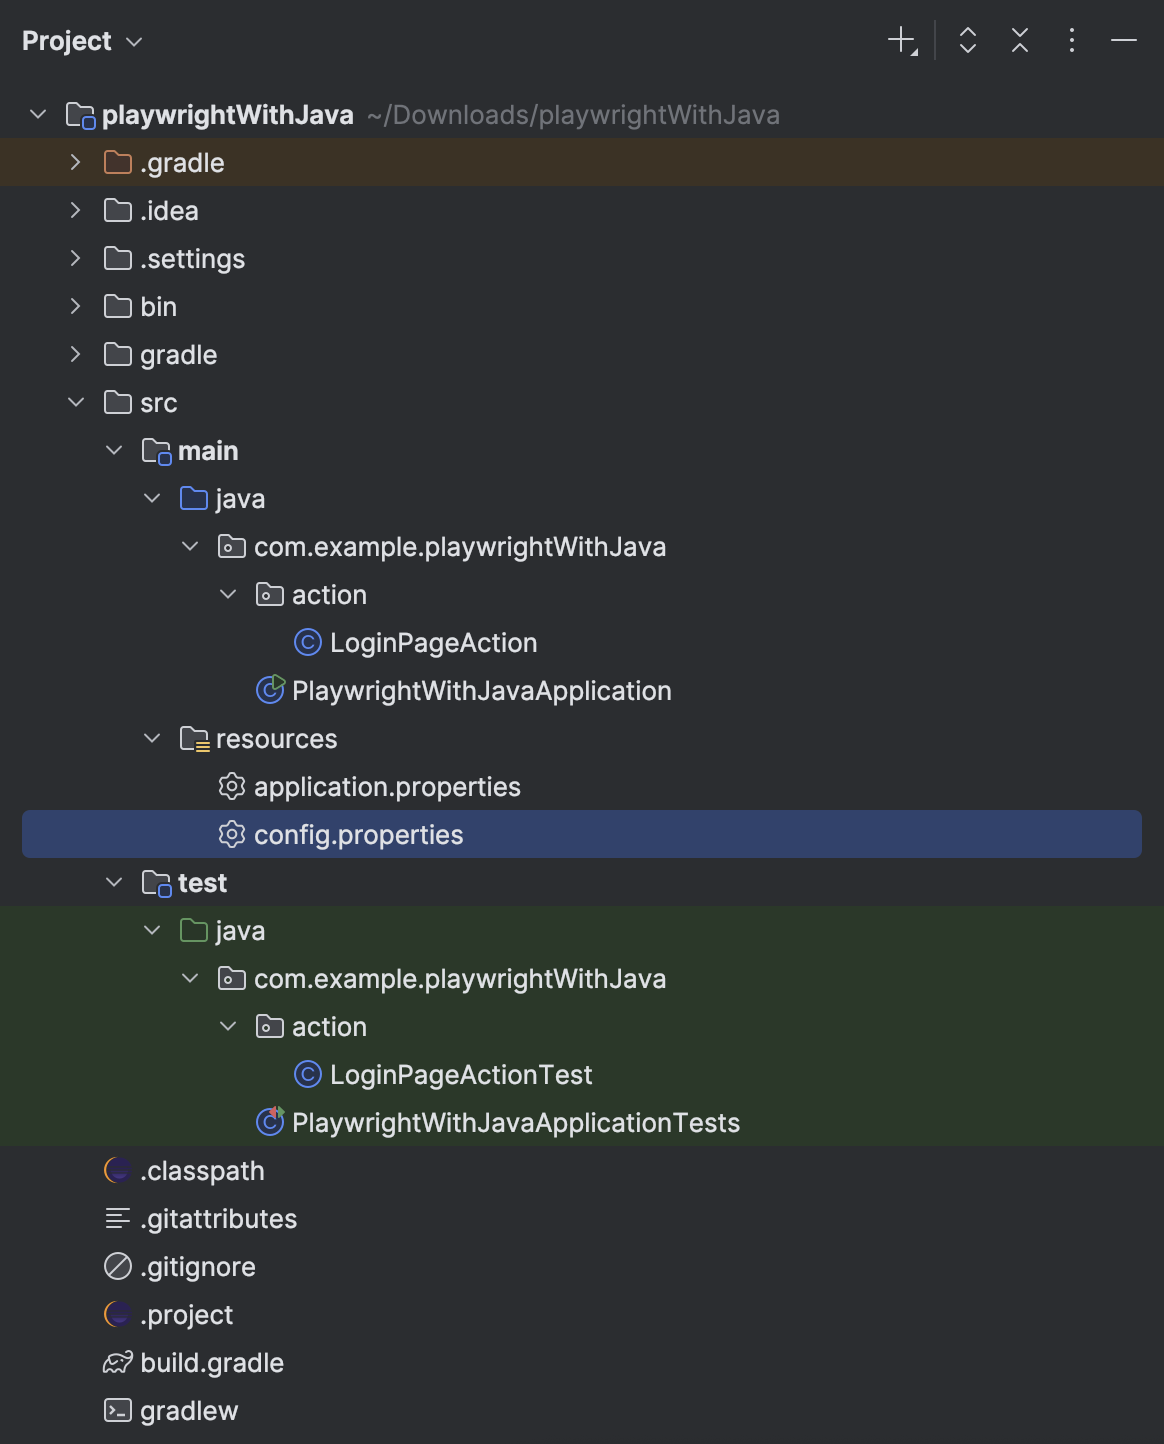Collapse the playwrightWithJava root node
The height and width of the screenshot is (1444, 1164).
(38, 115)
